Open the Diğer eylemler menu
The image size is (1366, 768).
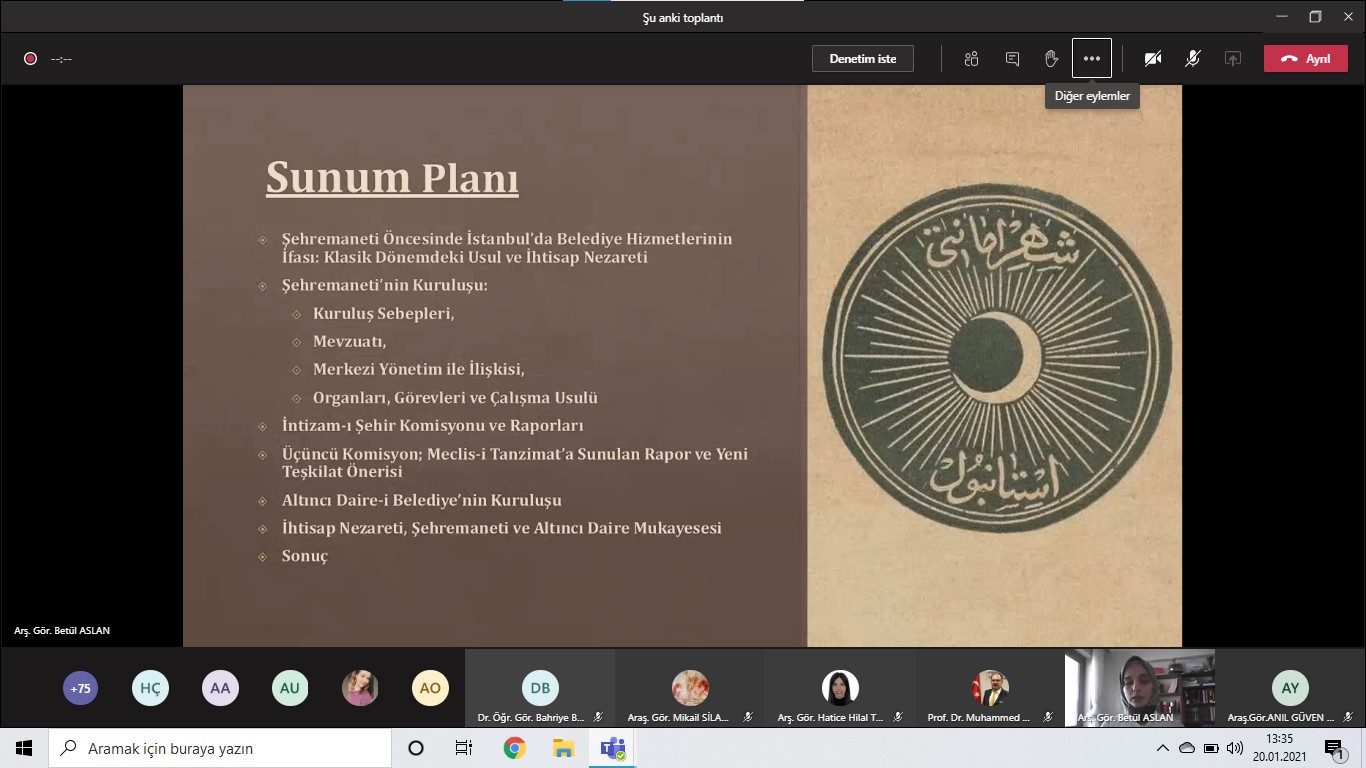point(1091,59)
